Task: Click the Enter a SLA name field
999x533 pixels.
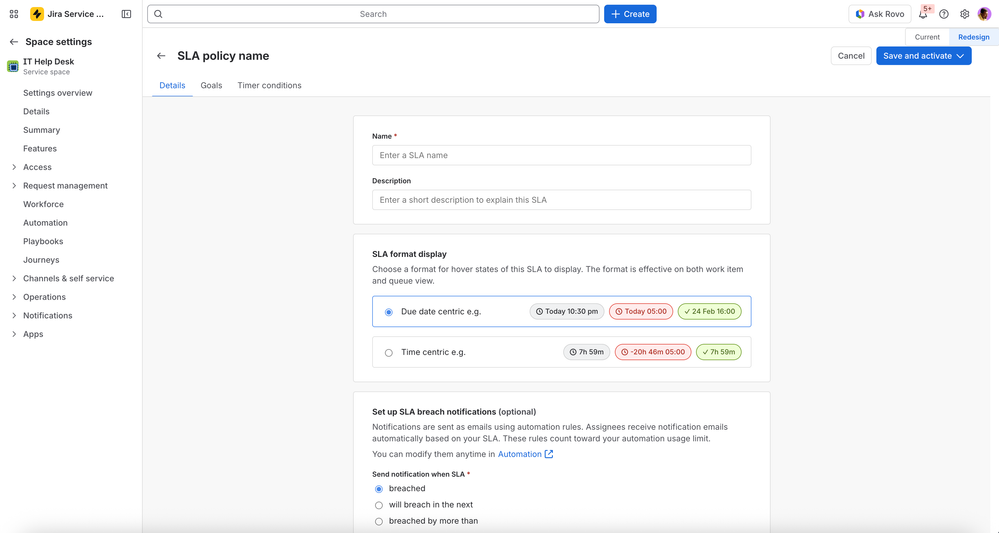Action: (x=561, y=155)
